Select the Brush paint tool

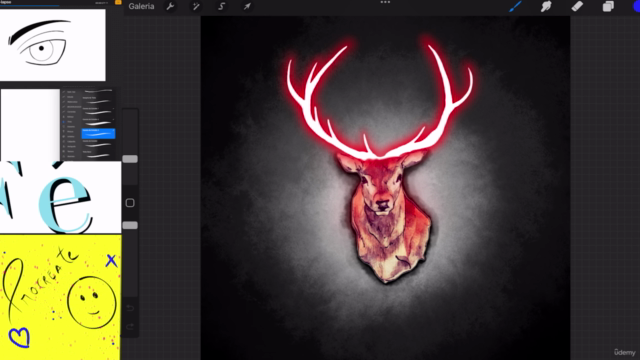[x=515, y=6]
